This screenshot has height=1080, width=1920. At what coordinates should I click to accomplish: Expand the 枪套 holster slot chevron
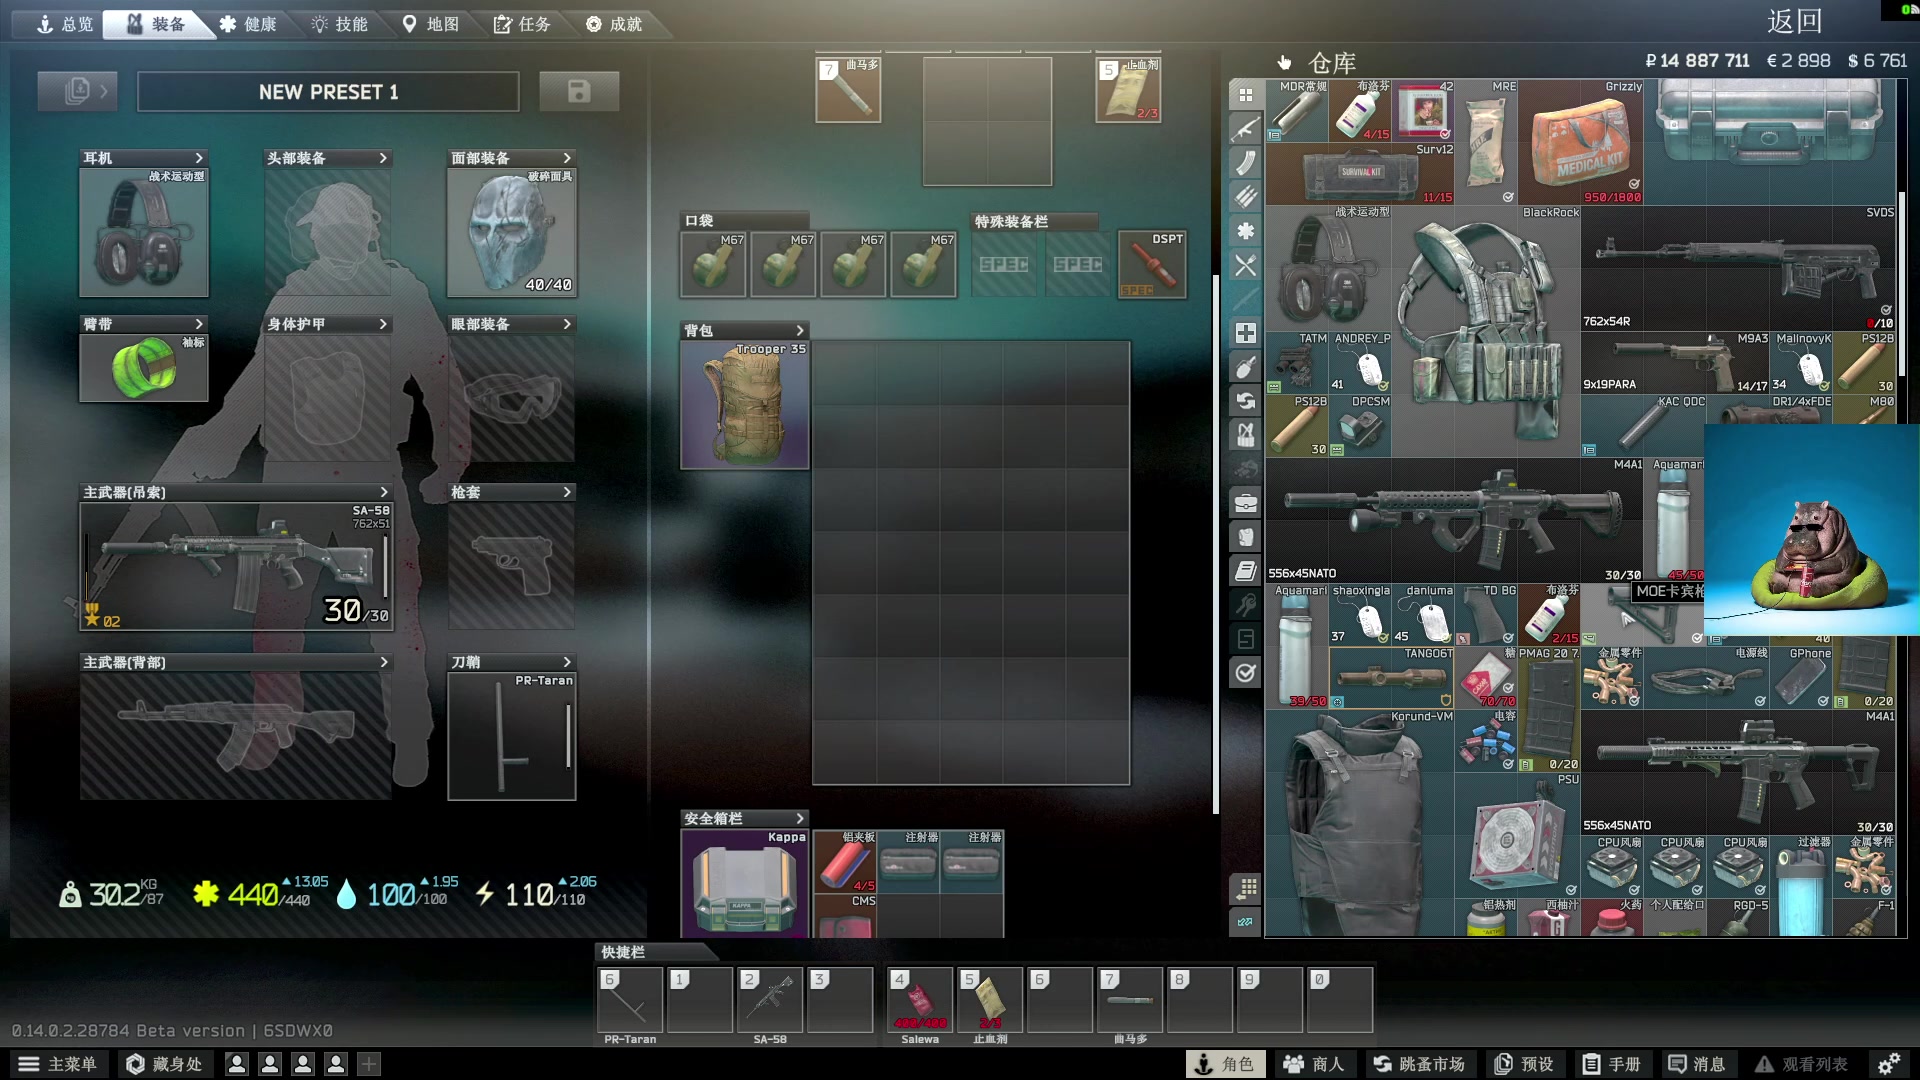click(x=567, y=492)
